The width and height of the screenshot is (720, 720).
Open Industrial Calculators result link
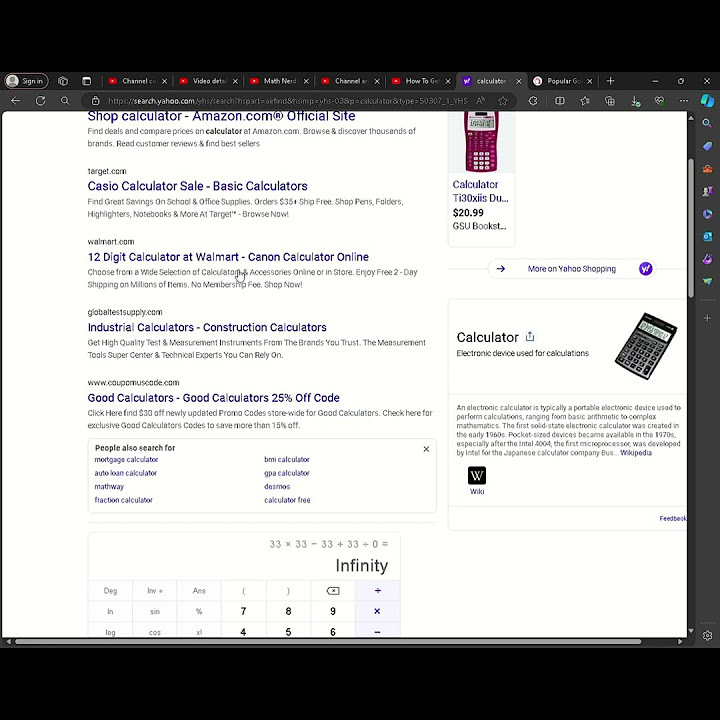[x=207, y=327]
